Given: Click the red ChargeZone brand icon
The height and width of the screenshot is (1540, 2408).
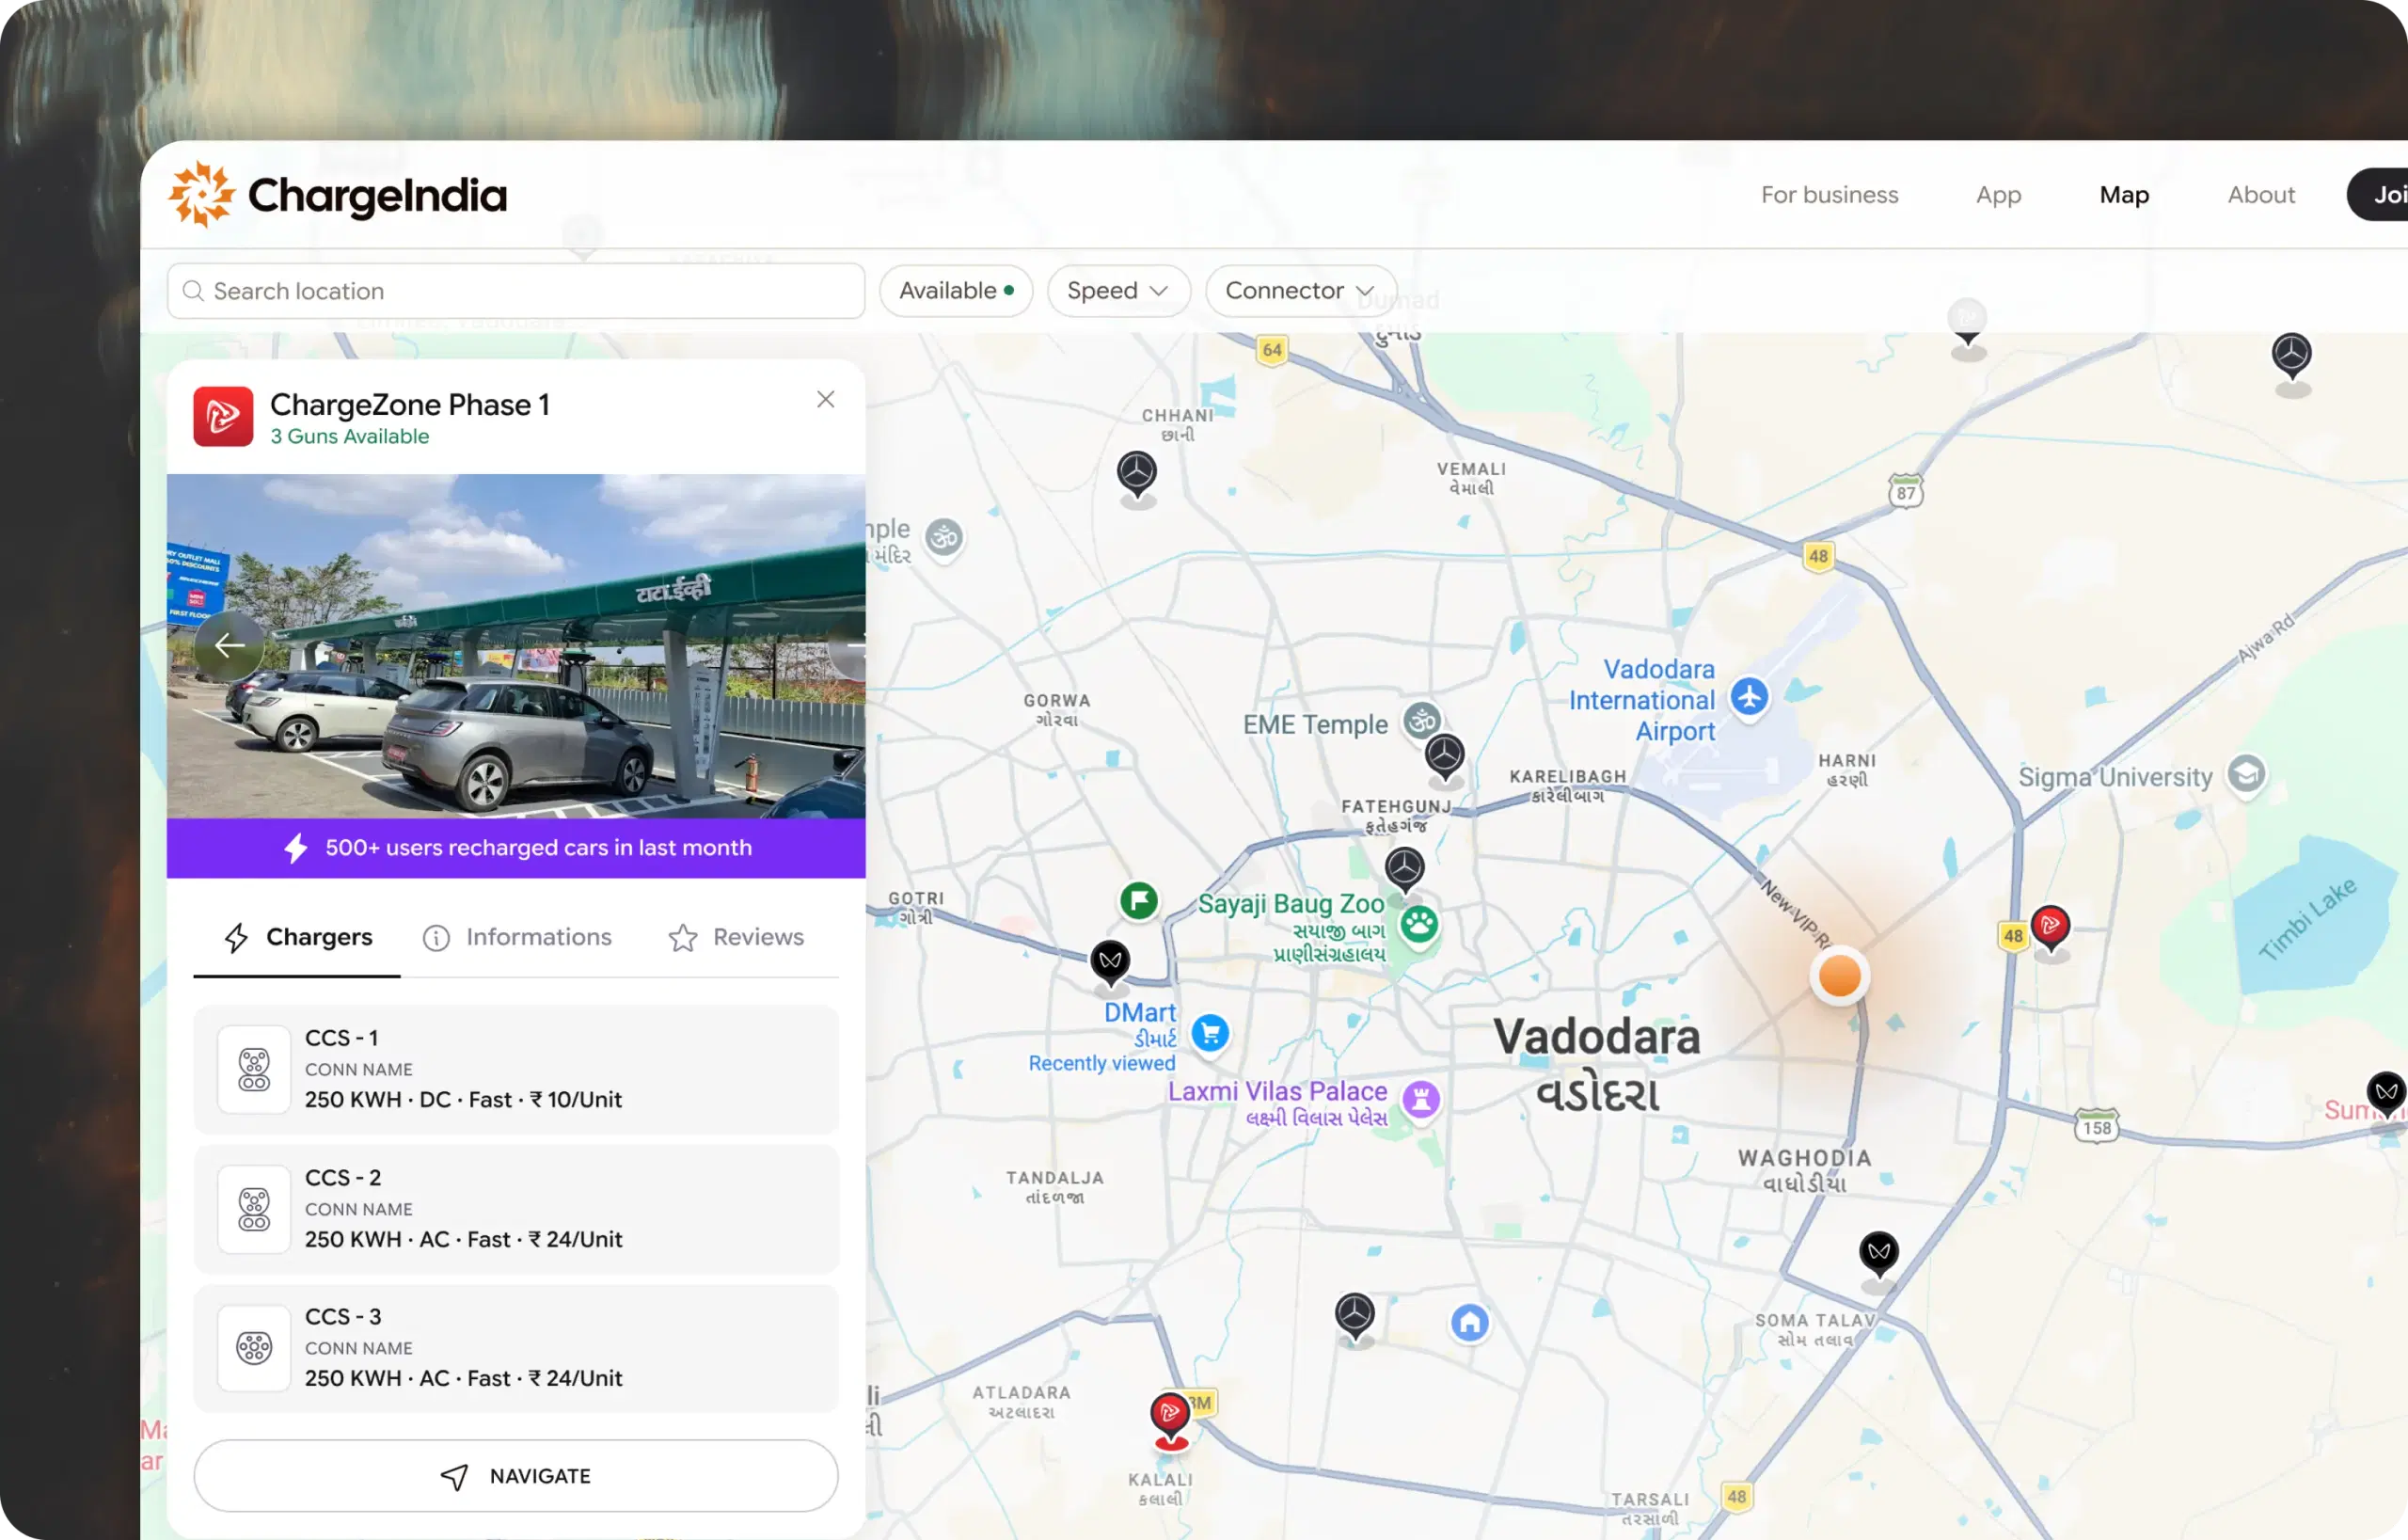Looking at the screenshot, I should (223, 417).
